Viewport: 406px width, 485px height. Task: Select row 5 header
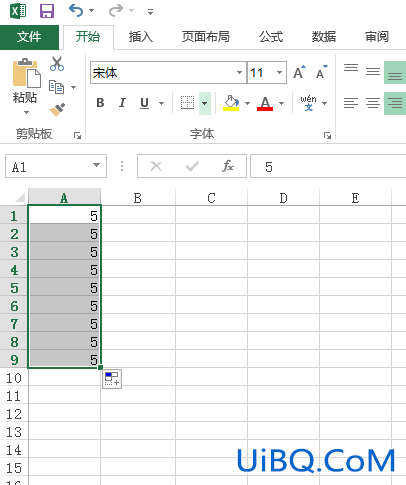tap(14, 288)
